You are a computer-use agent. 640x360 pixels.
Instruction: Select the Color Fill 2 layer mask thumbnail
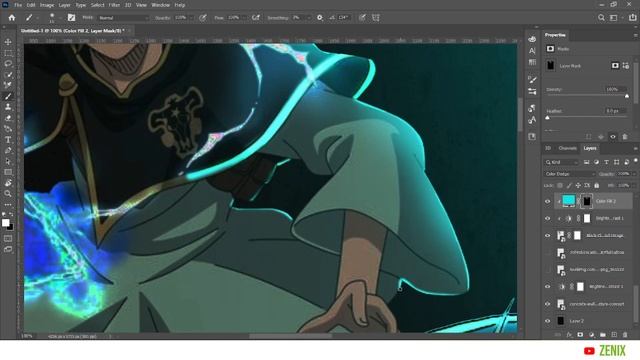pyautogui.click(x=587, y=201)
